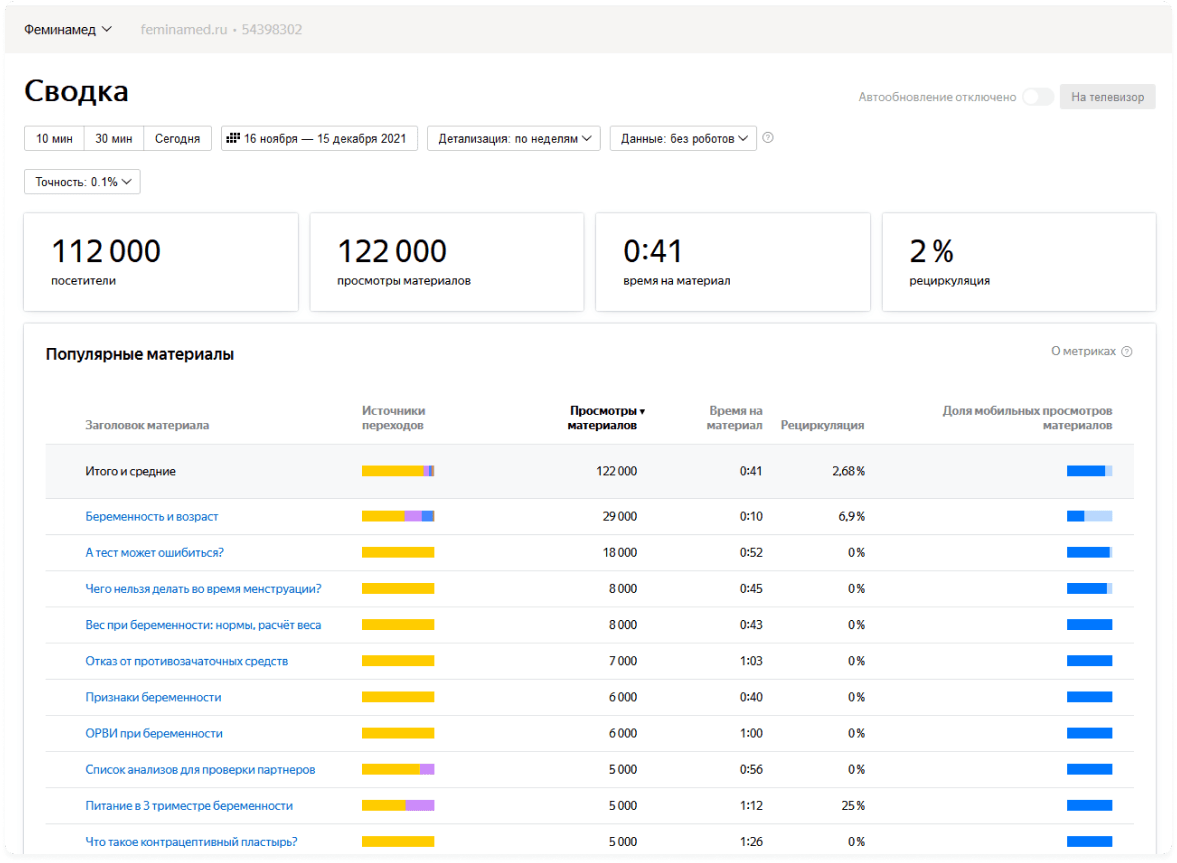1177x863 pixels.
Task: Switch to the Сегодня time range
Action: [177, 139]
